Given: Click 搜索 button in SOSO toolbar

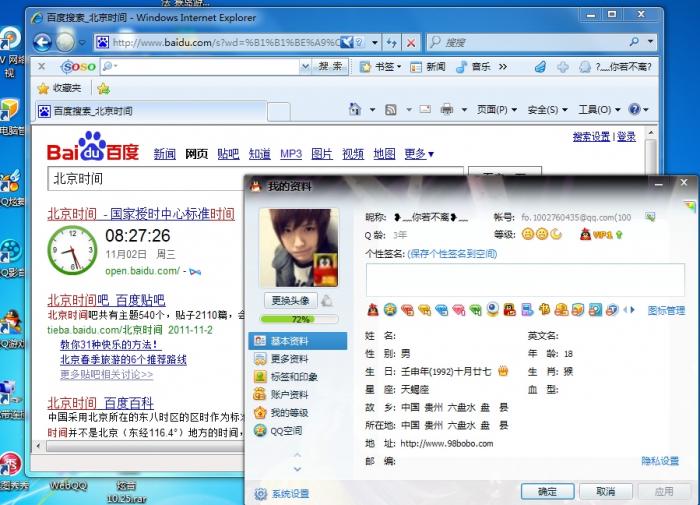Looking at the screenshot, I should [x=330, y=67].
